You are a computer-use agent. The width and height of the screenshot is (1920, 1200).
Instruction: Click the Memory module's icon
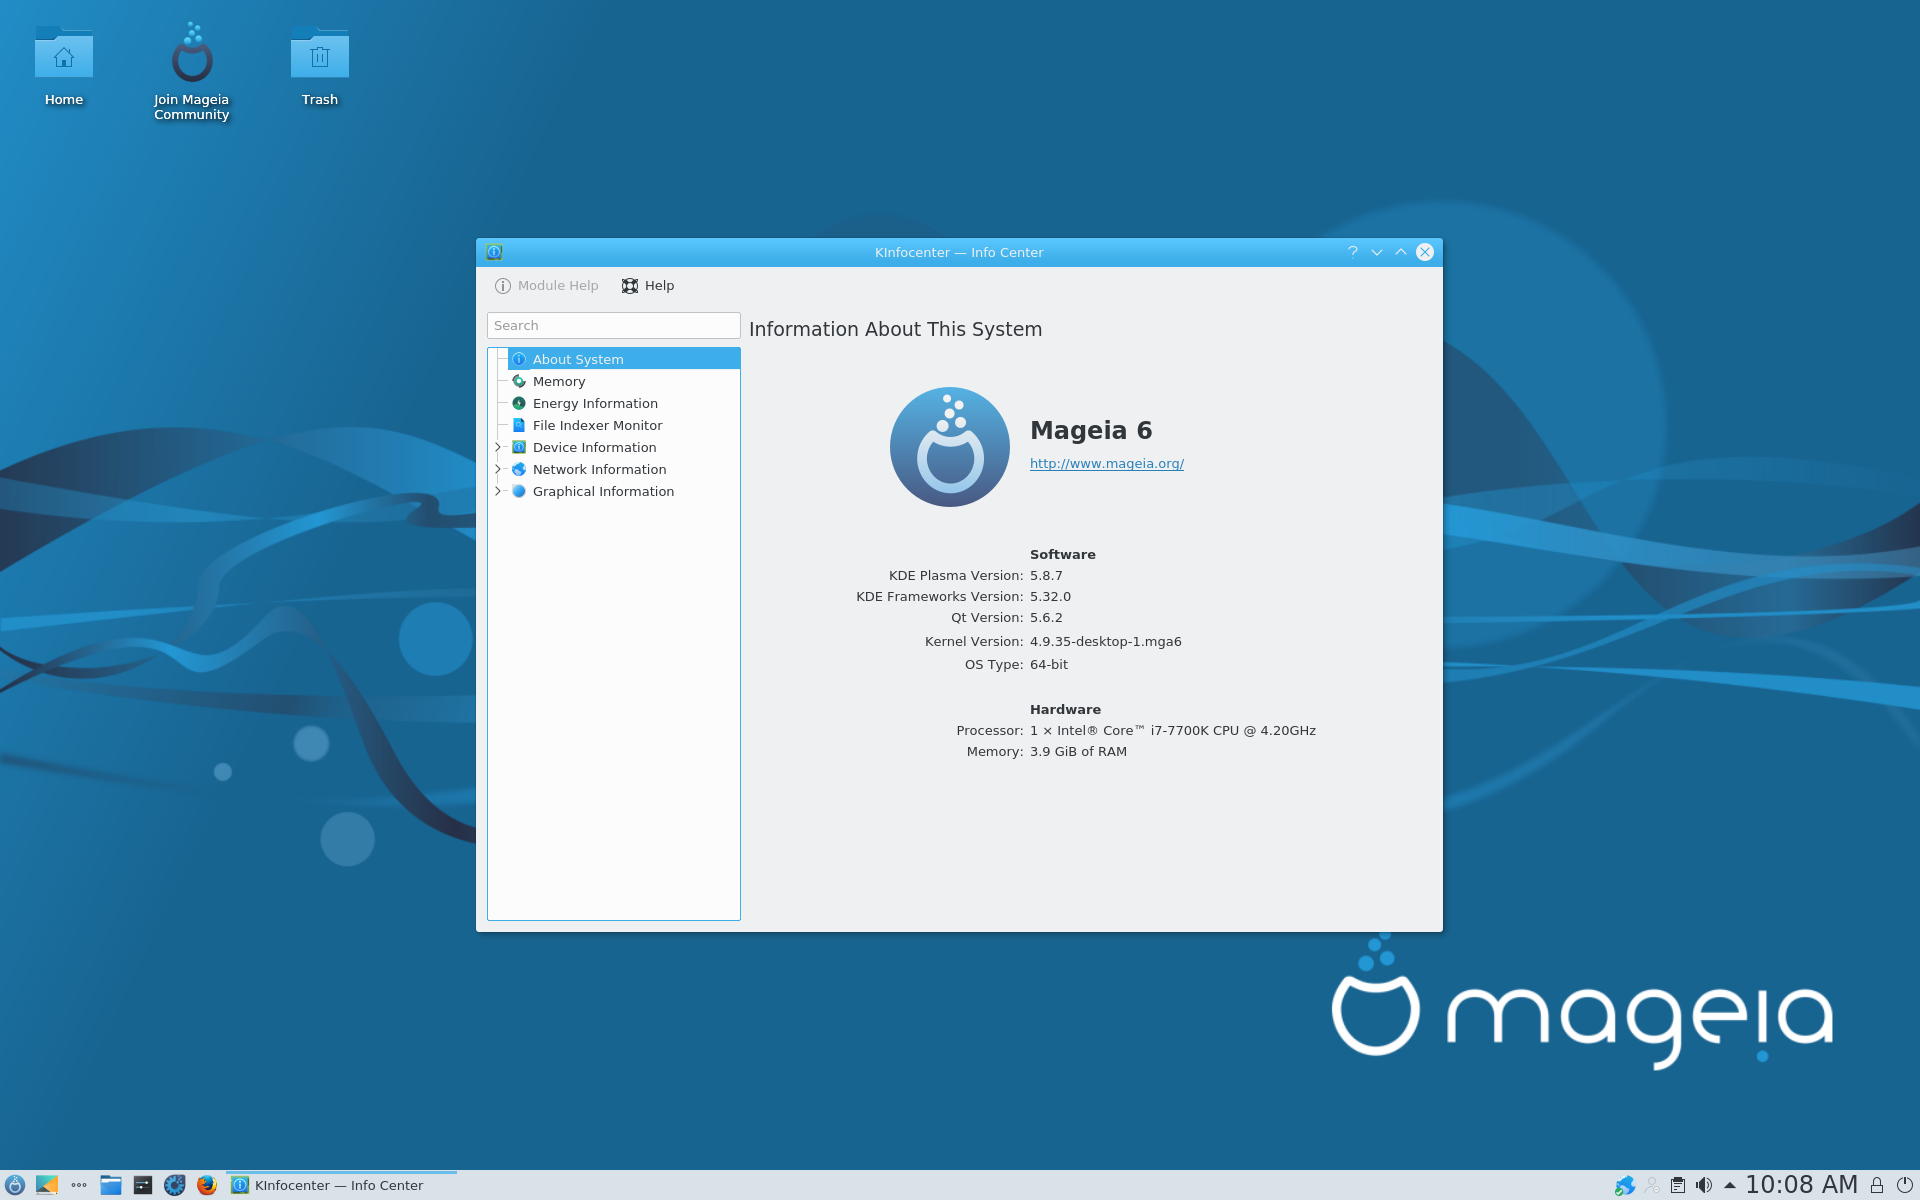(x=519, y=381)
